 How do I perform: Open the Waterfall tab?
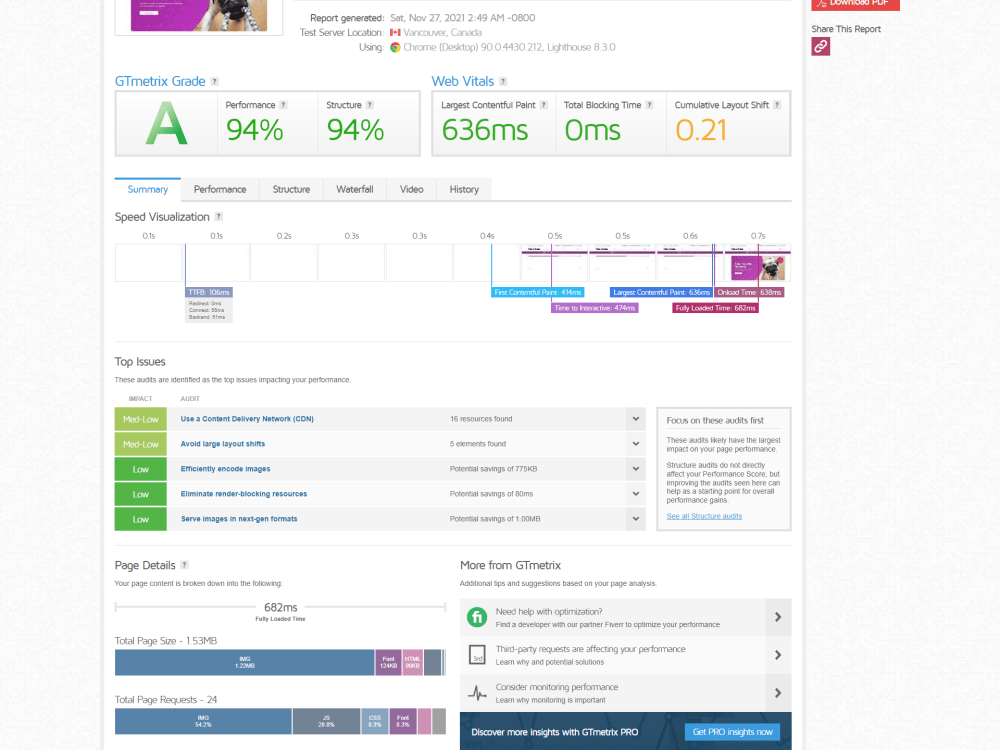(x=355, y=189)
